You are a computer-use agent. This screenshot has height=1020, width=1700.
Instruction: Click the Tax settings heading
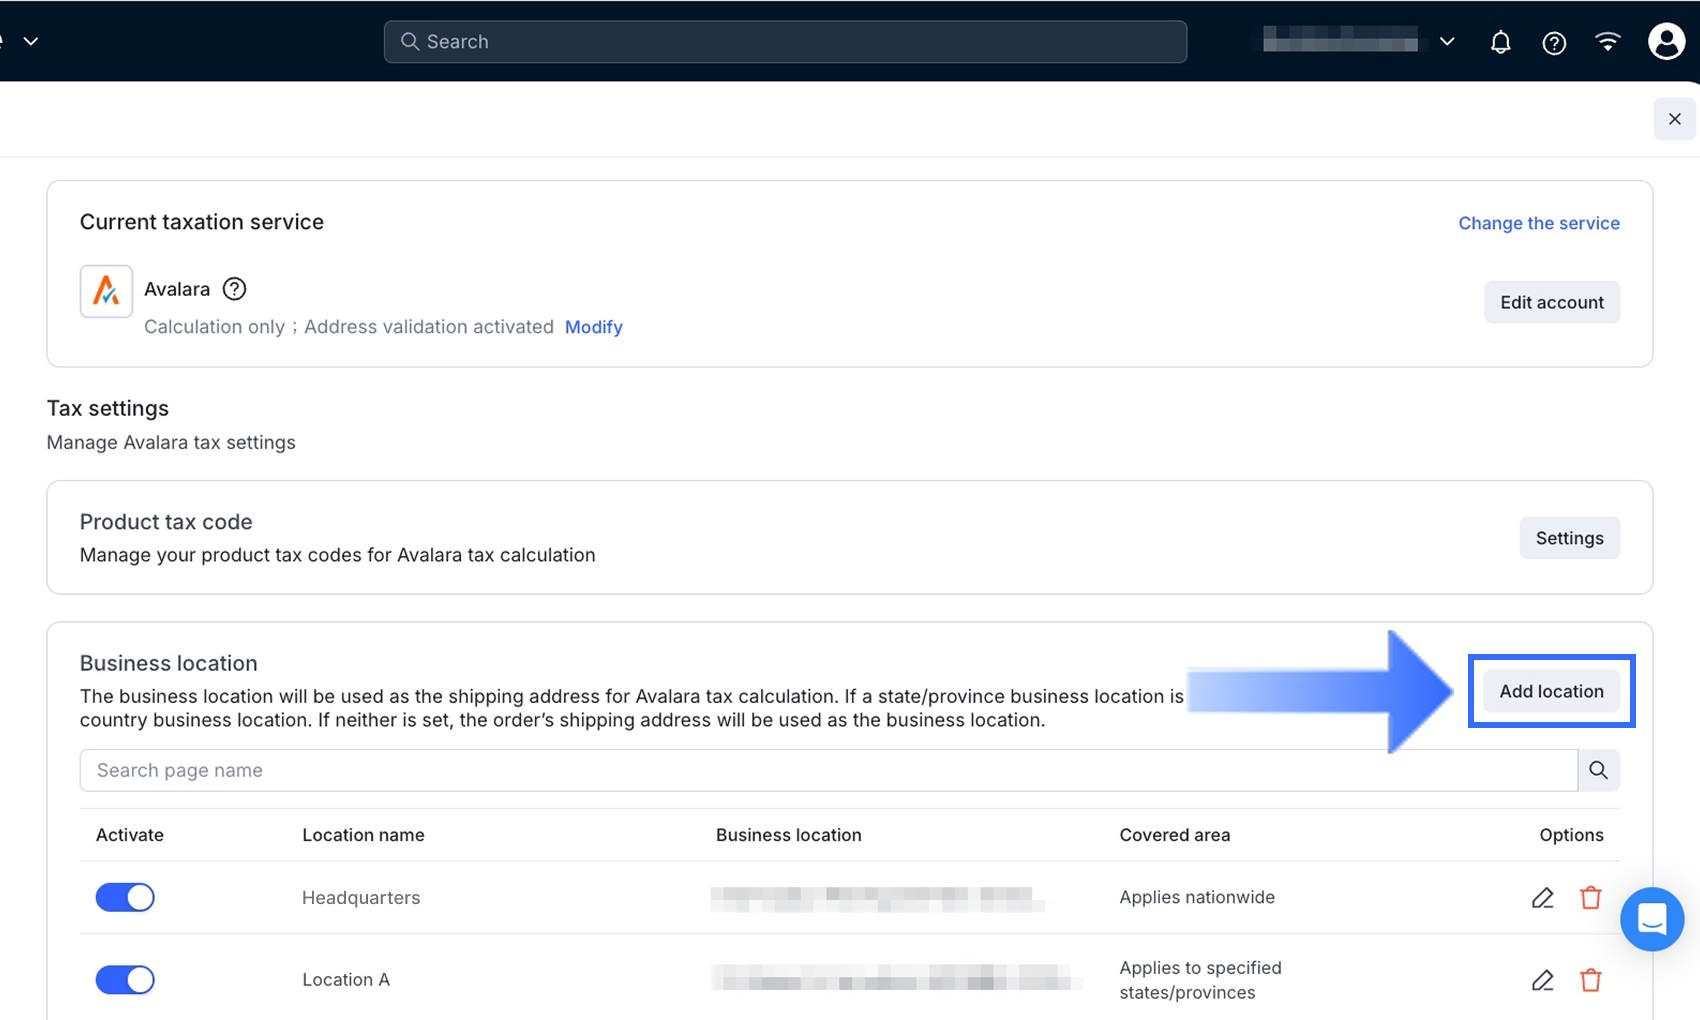coord(108,408)
